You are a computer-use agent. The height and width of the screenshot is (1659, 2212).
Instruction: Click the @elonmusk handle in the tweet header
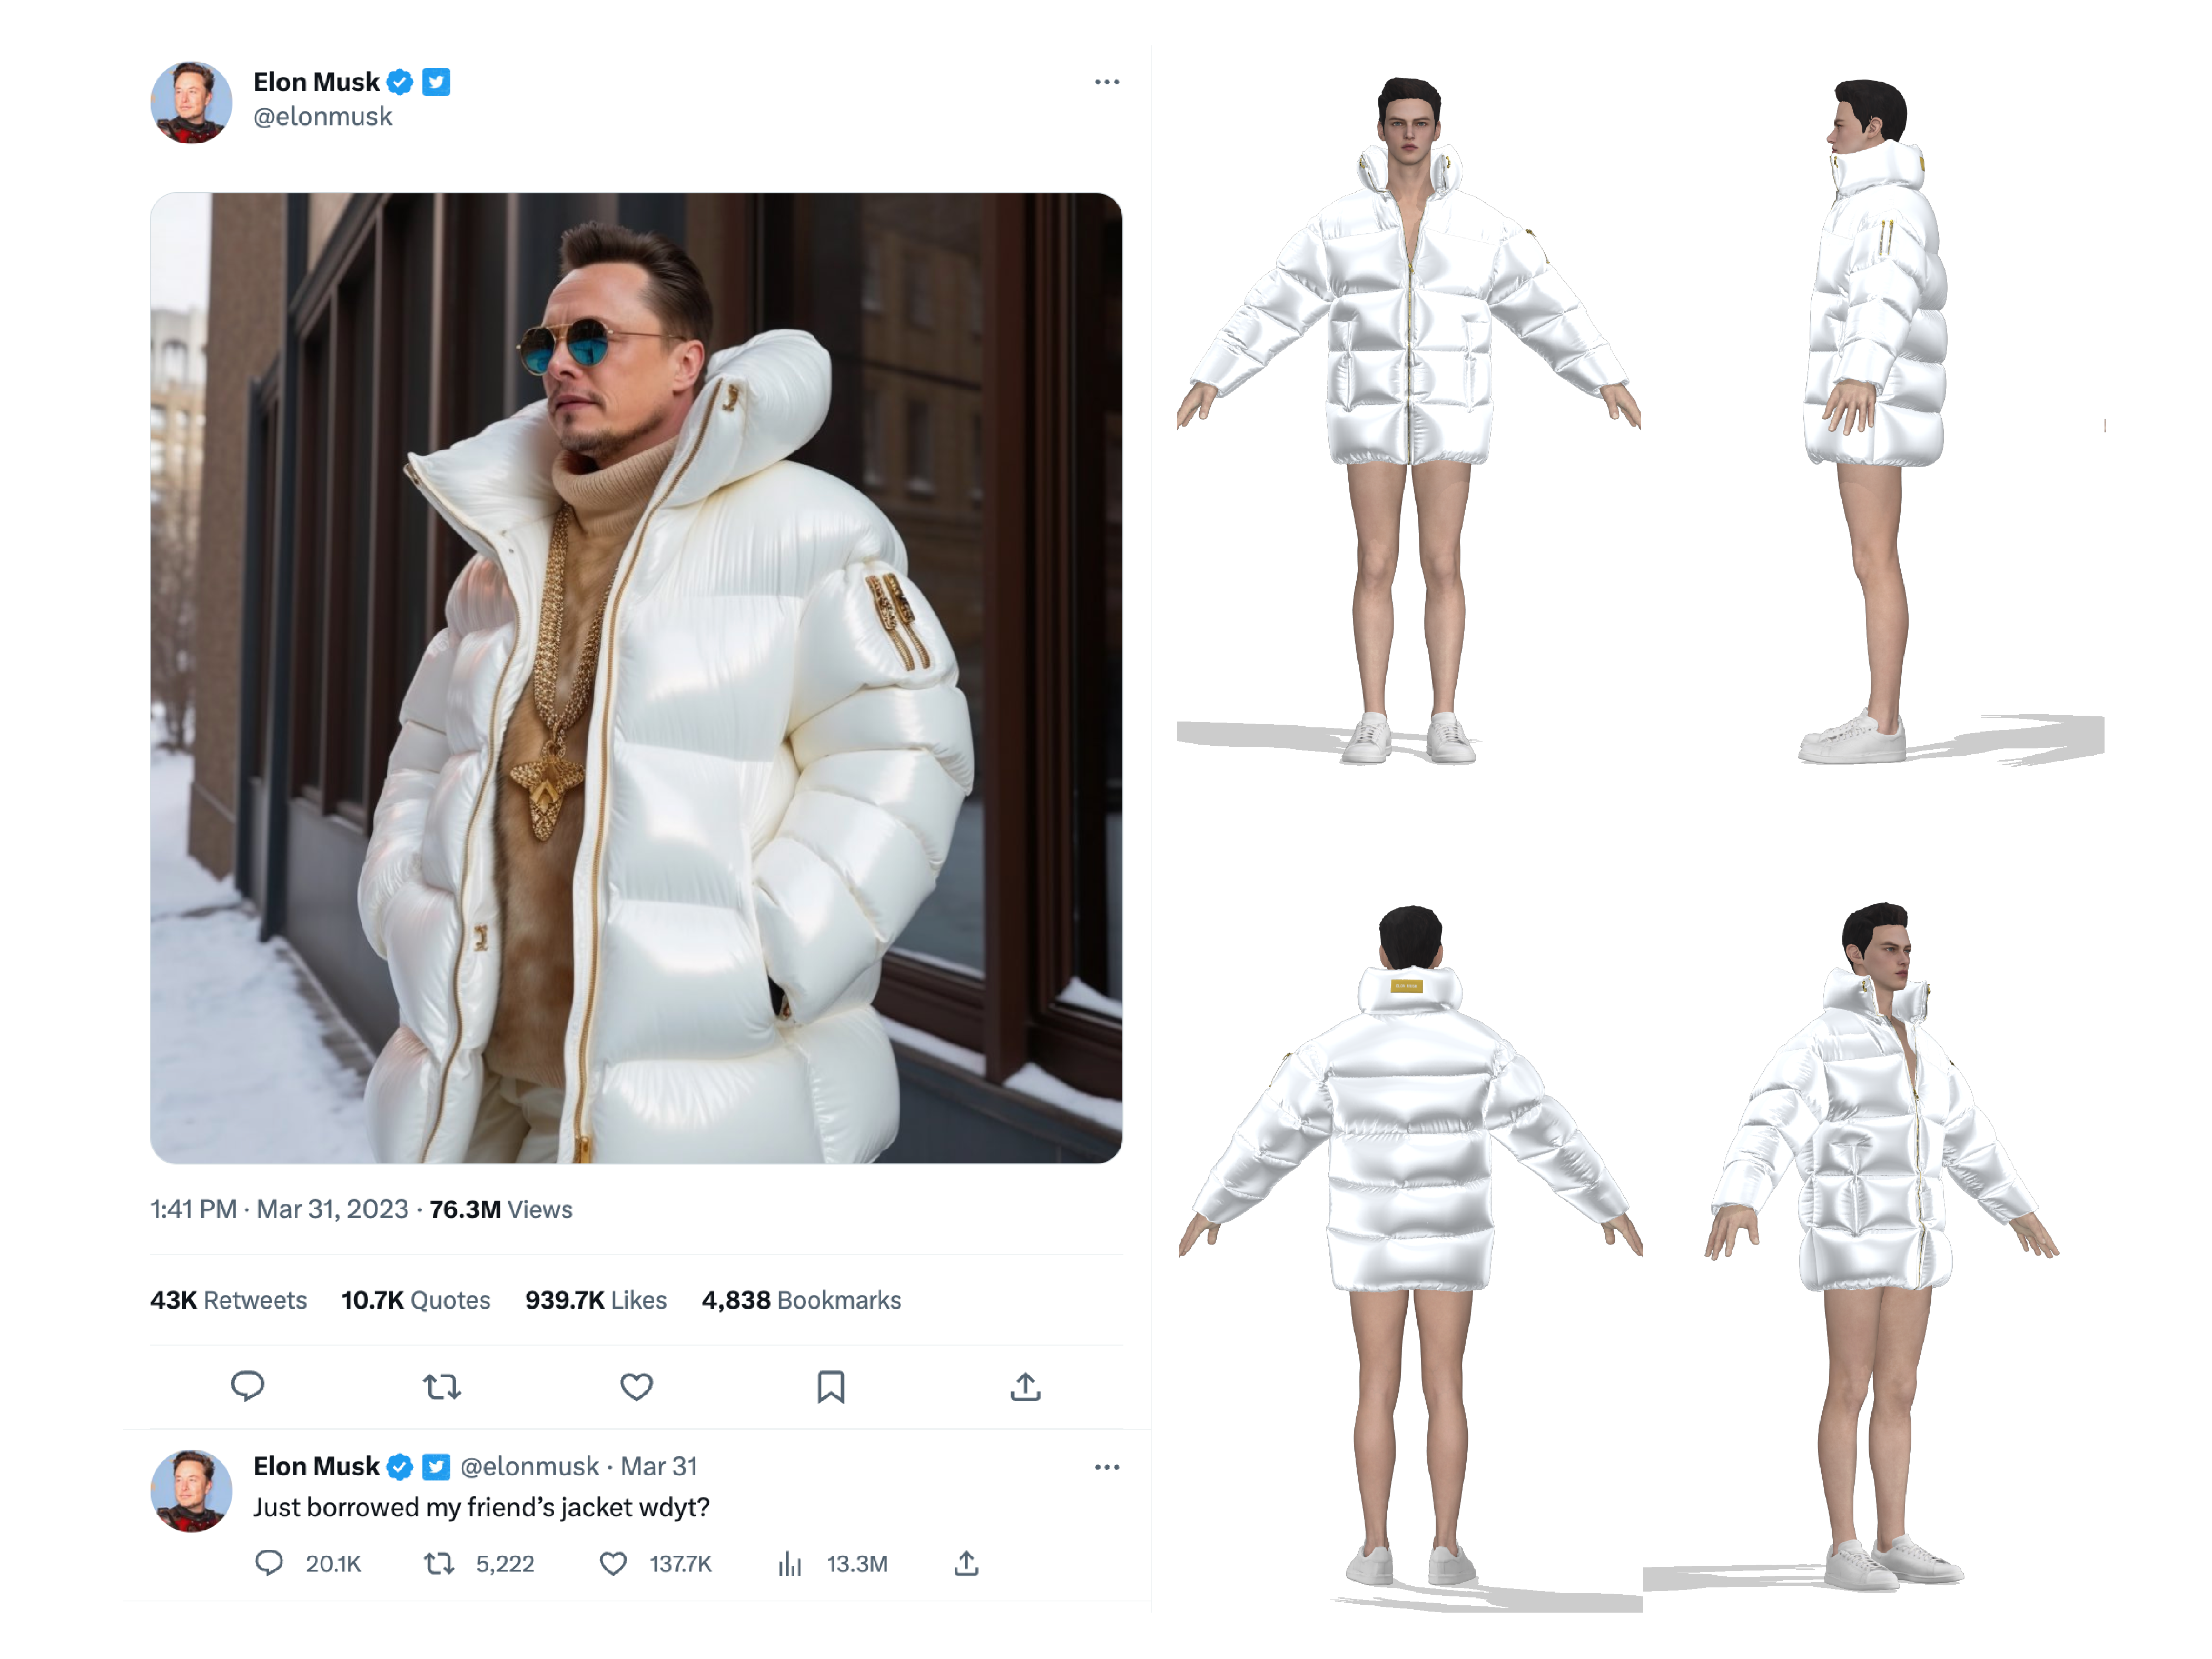[323, 117]
